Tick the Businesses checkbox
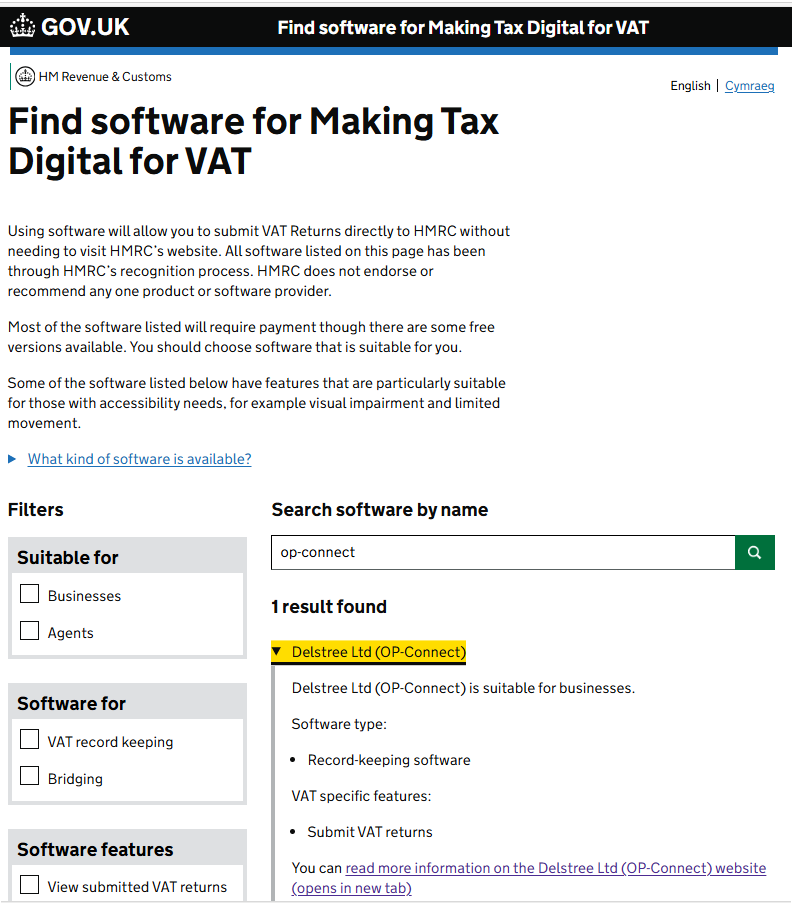Viewport: 792px width, 910px height. [x=30, y=594]
